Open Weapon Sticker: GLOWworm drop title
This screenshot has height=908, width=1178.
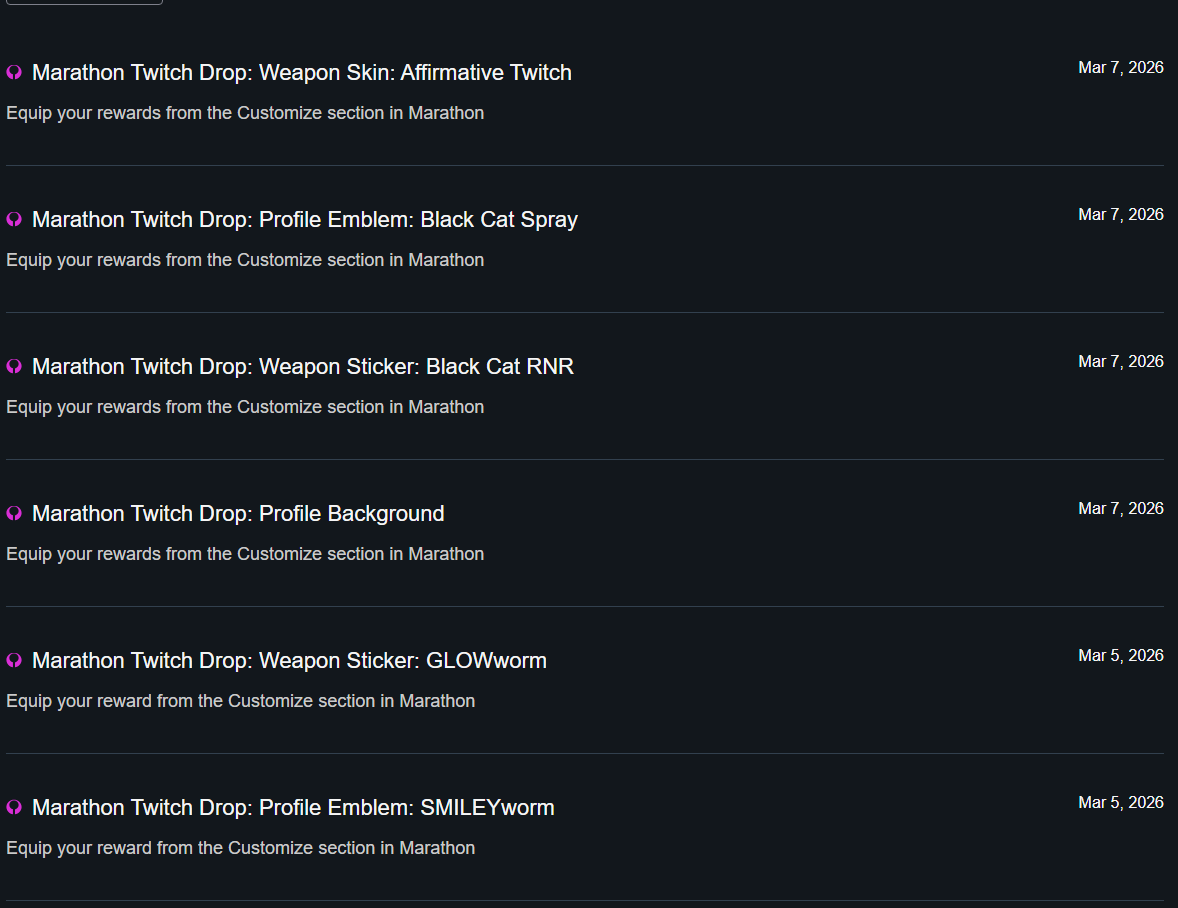coord(289,661)
